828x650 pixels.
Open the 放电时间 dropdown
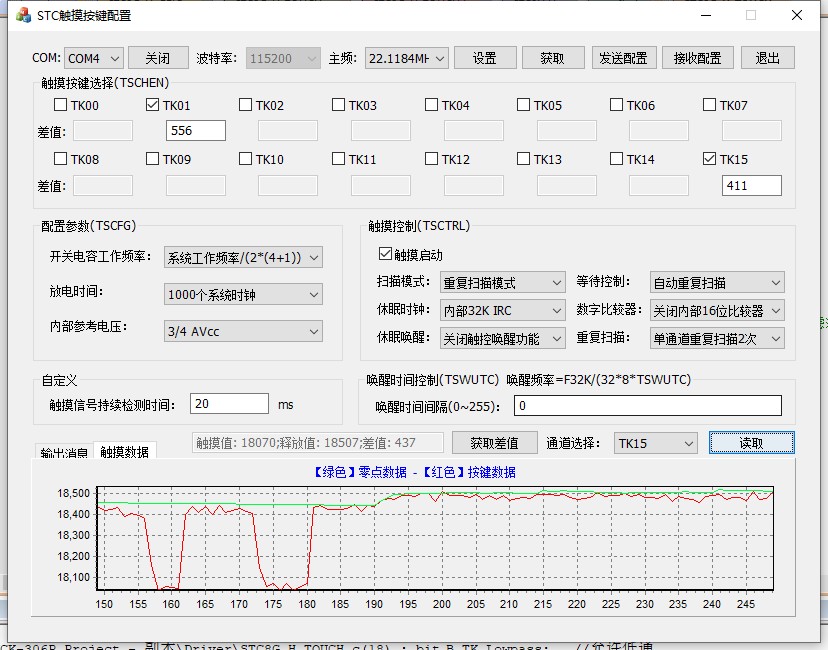[x=243, y=294]
